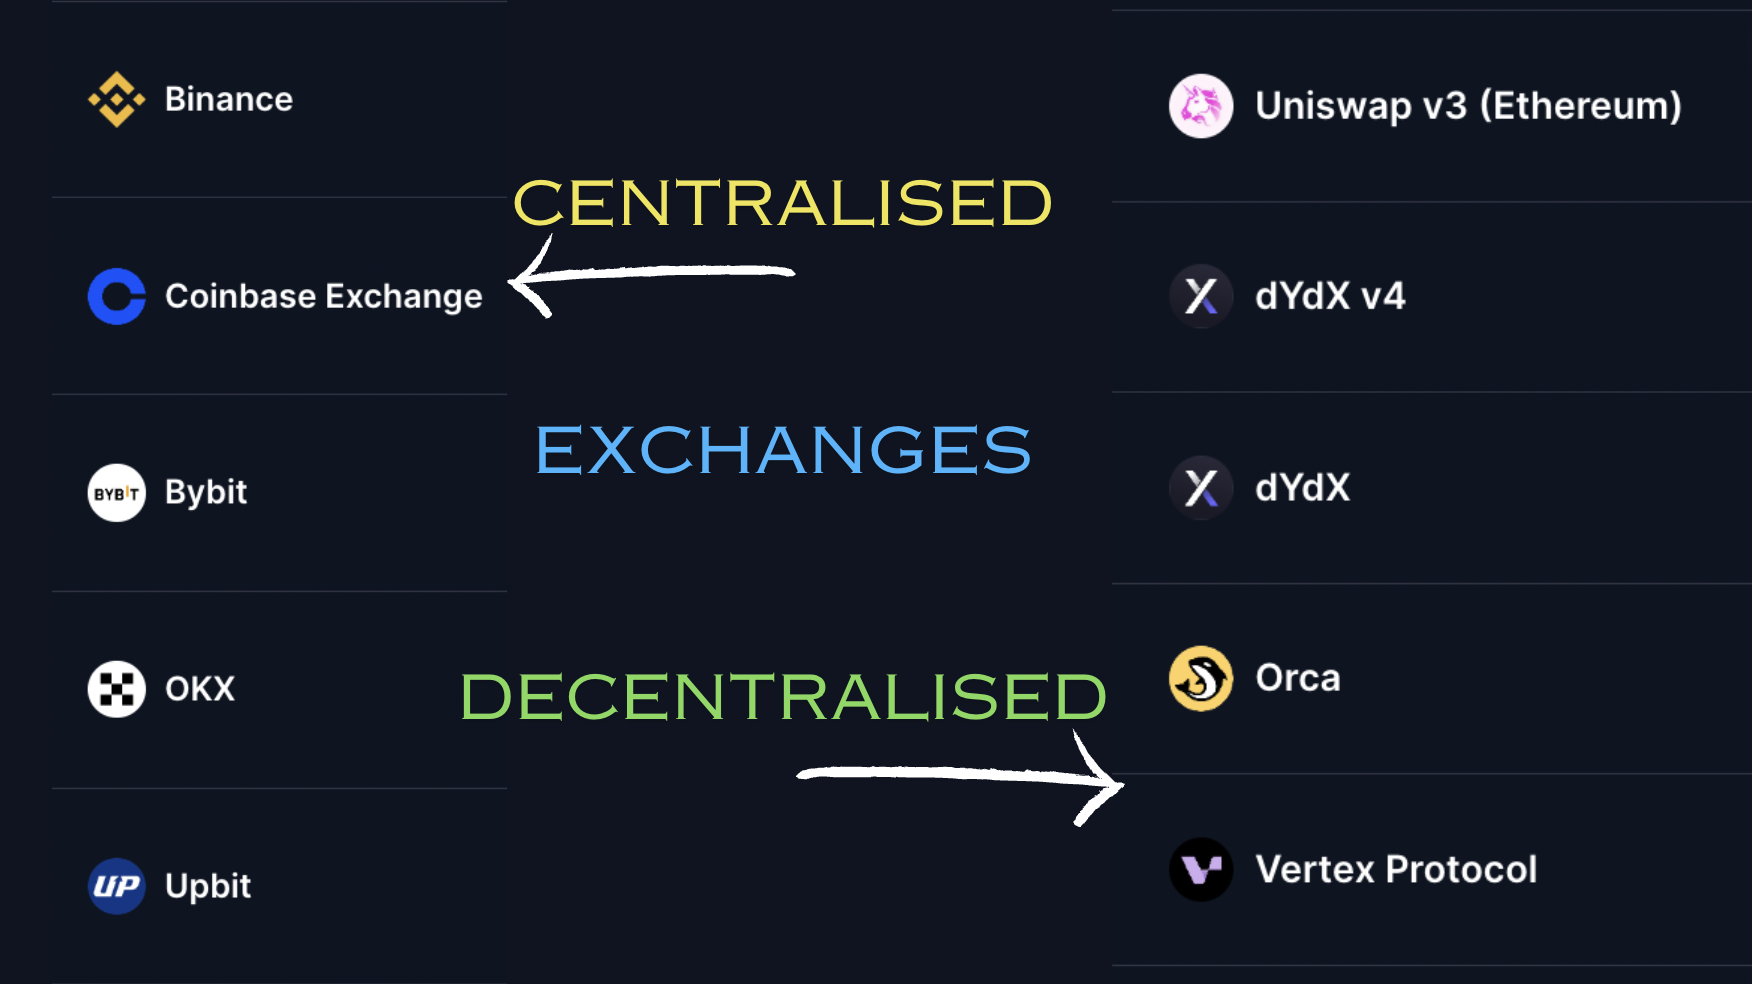This screenshot has width=1752, height=984.
Task: Click the Vertex Protocol icon
Action: [x=1200, y=869]
